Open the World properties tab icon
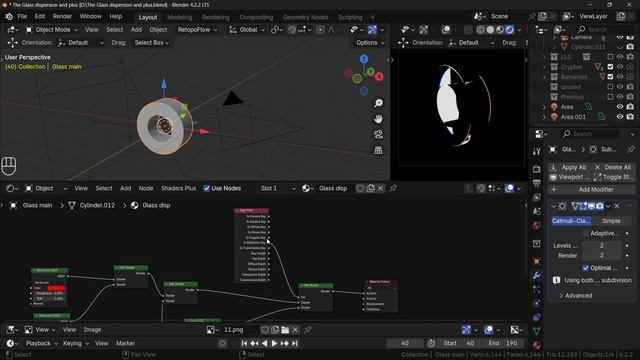Screen dimensions: 640x360 pyautogui.click(x=537, y=225)
